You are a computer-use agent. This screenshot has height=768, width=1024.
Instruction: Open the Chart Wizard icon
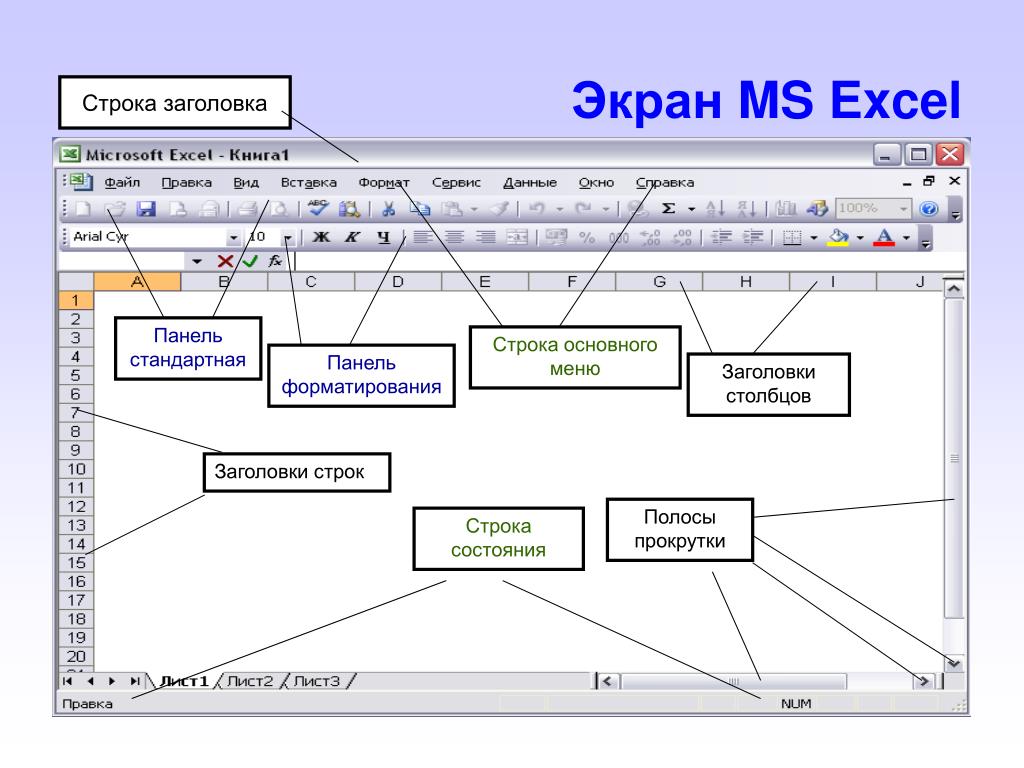pyautogui.click(x=786, y=209)
